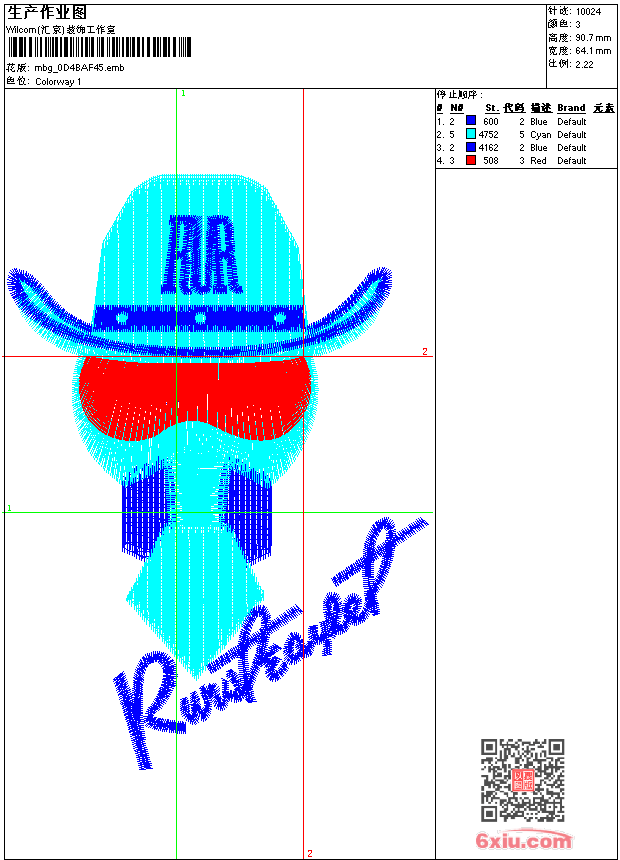Select the cyan thread color swatch

pyautogui.click(x=471, y=134)
